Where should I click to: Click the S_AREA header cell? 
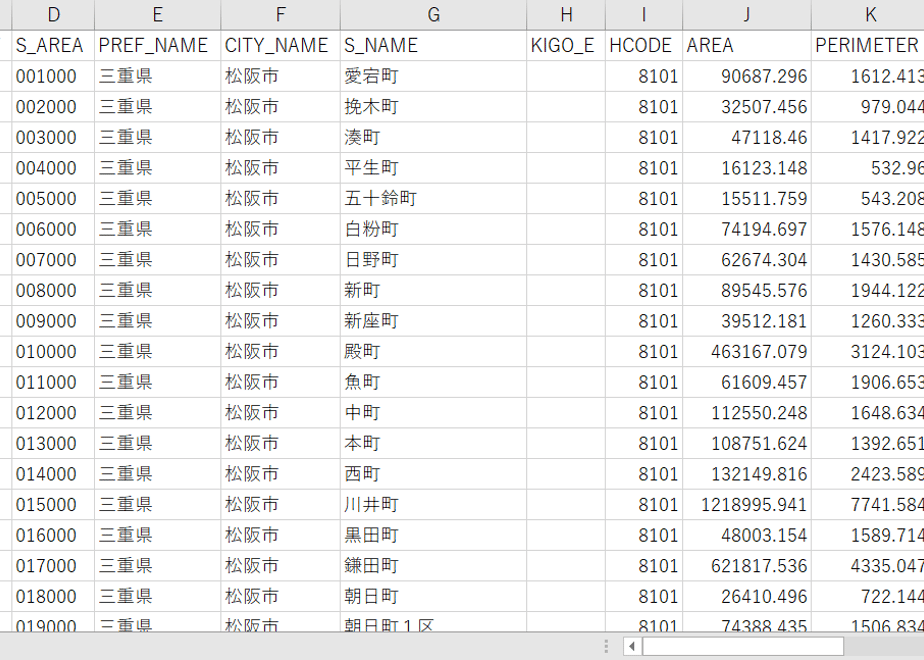(x=53, y=45)
